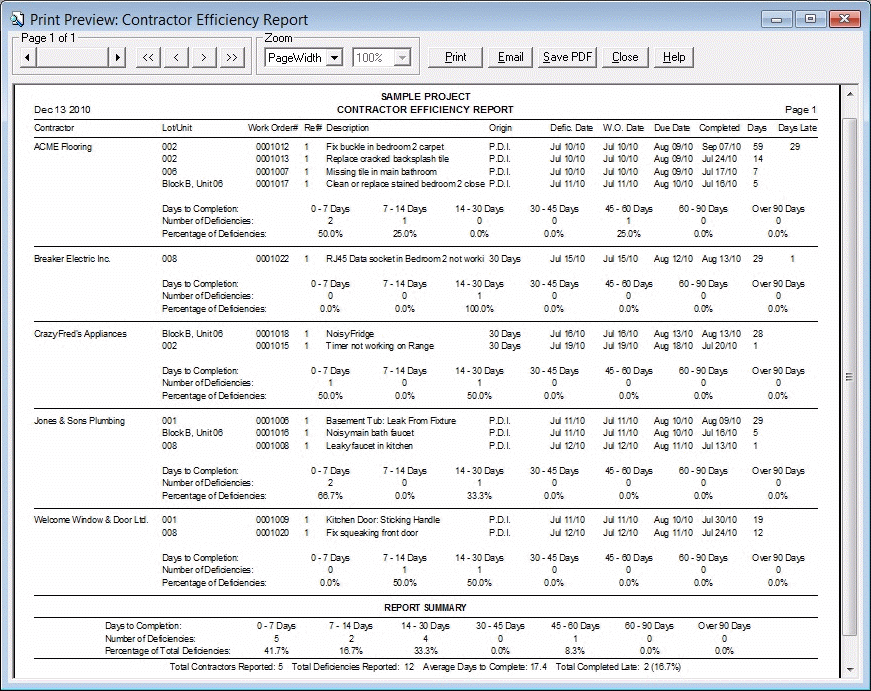Click the 'Days Late' column header

[797, 128]
